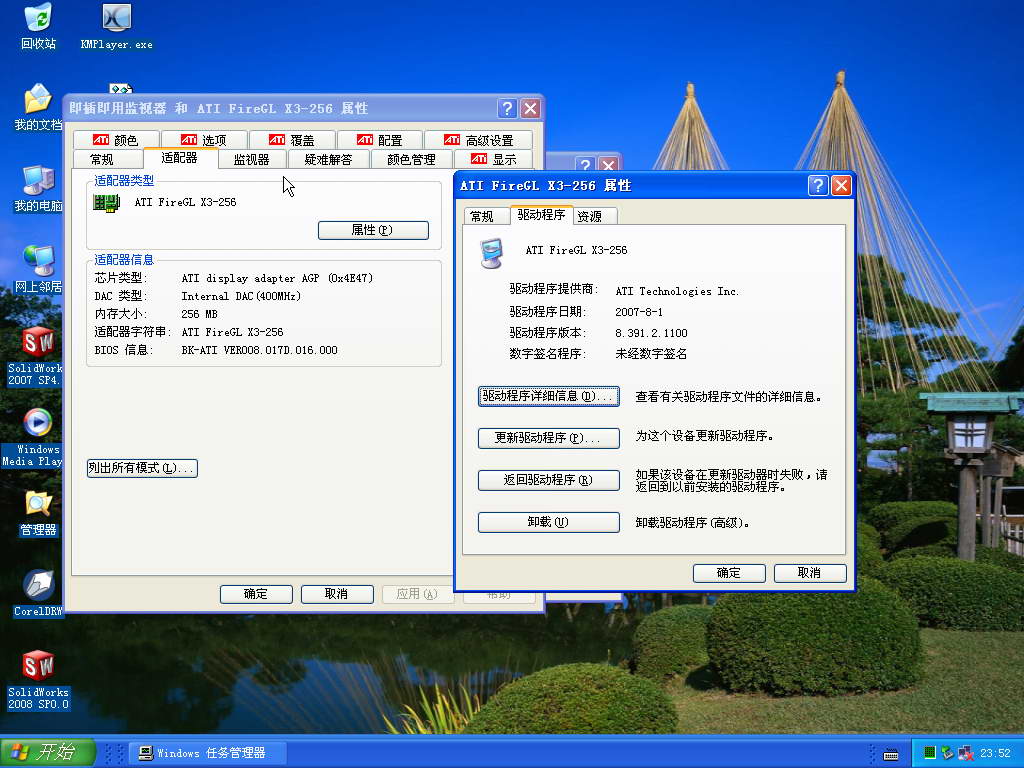Click the 列出所有模式(L)... button
Image resolution: width=1024 pixels, height=768 pixels.
[142, 468]
